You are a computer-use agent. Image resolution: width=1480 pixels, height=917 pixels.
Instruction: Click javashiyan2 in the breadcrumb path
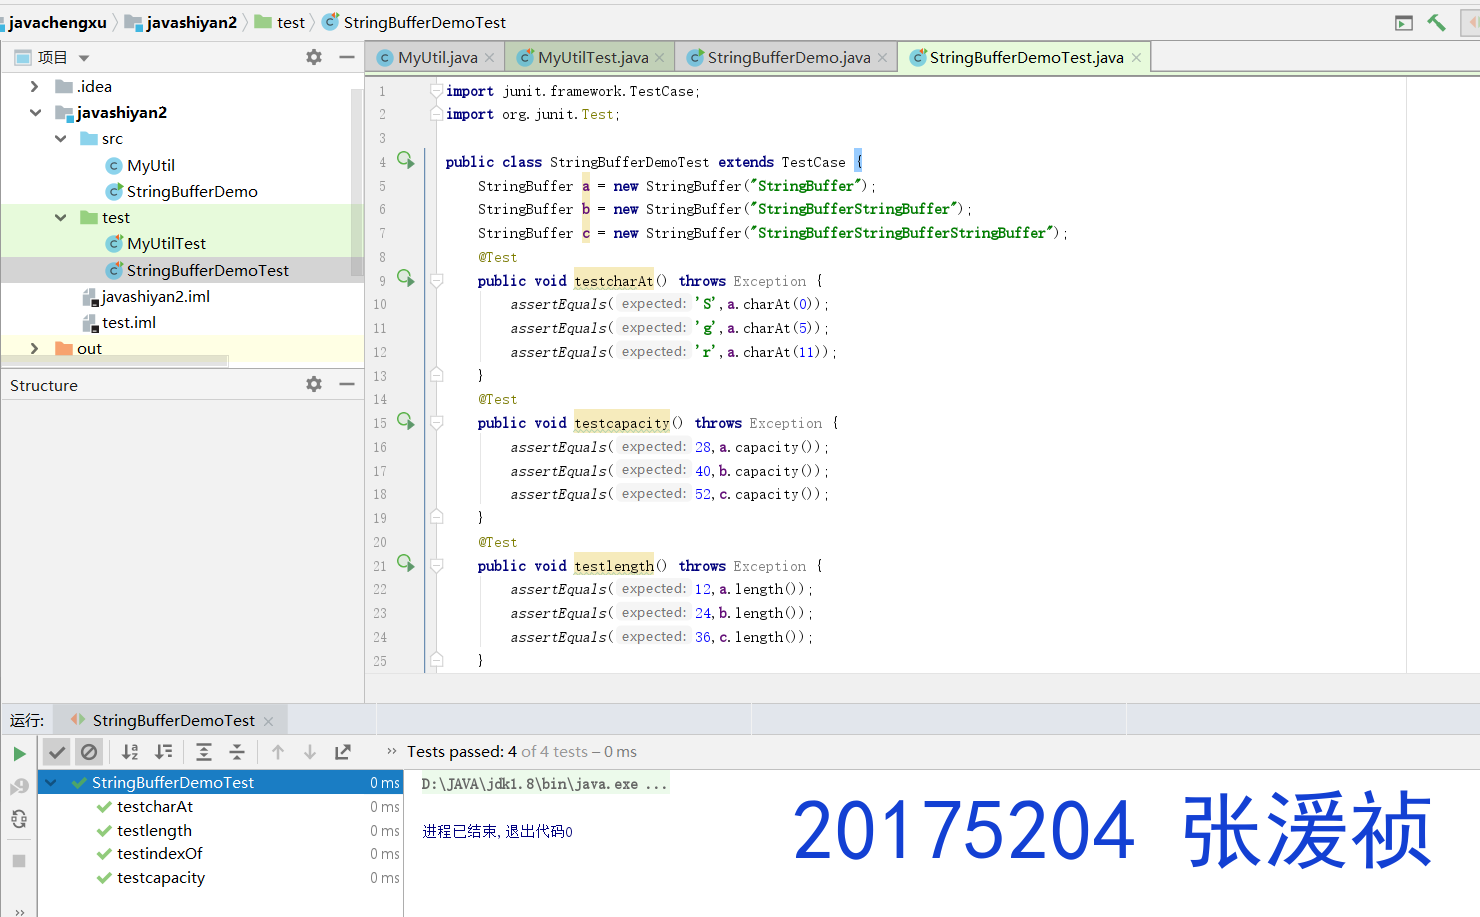pos(191,22)
